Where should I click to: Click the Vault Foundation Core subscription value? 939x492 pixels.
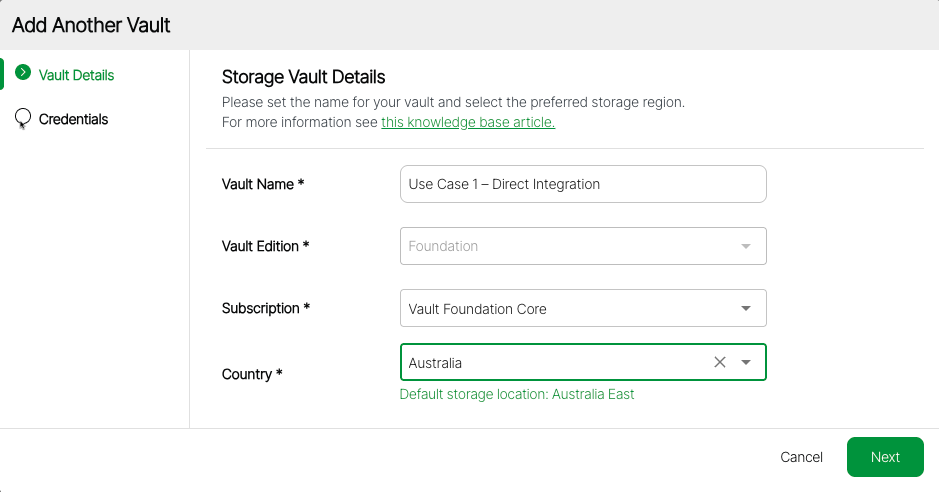click(478, 309)
